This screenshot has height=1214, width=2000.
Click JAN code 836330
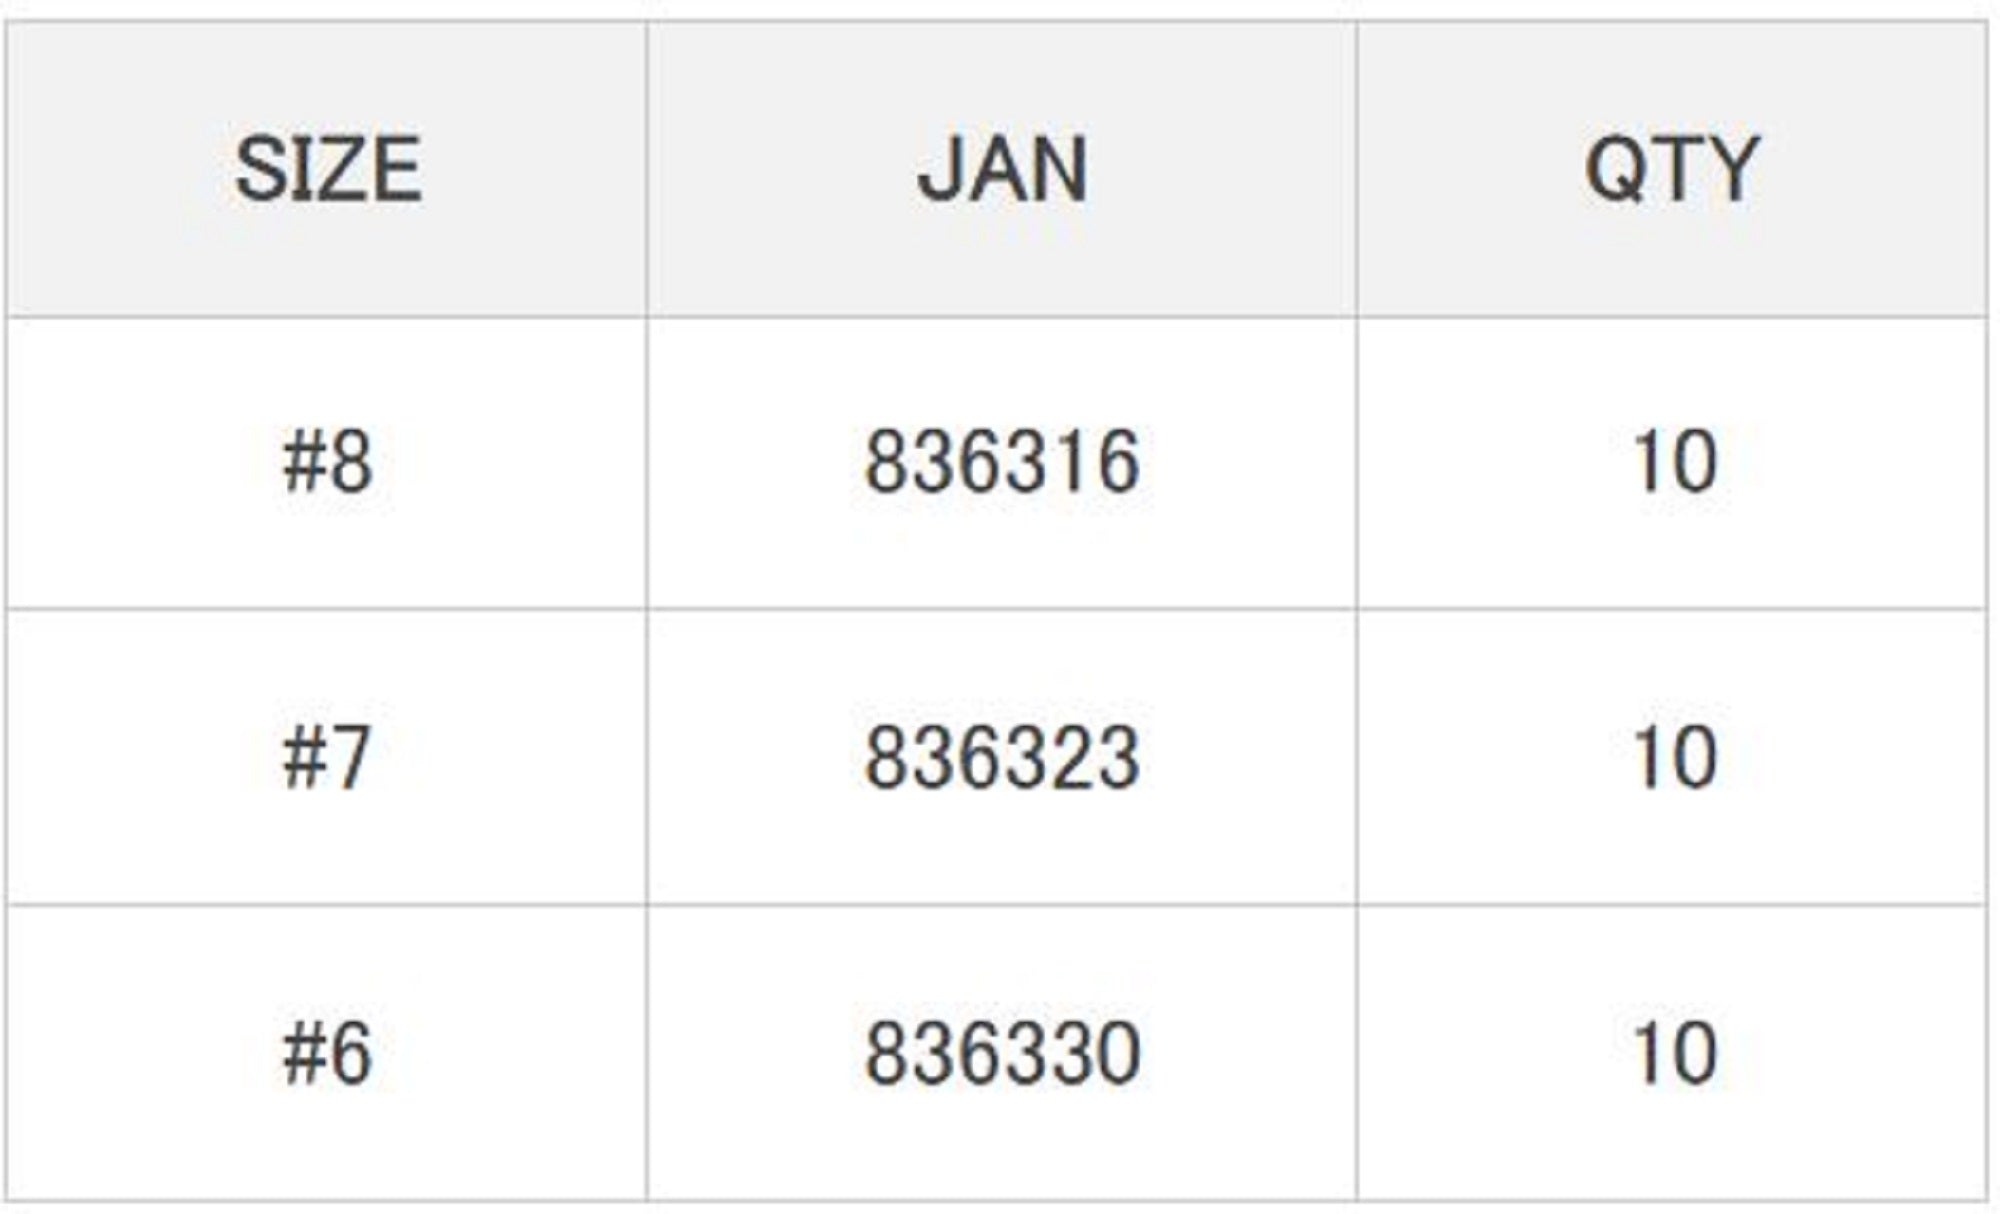[x=1002, y=1053]
